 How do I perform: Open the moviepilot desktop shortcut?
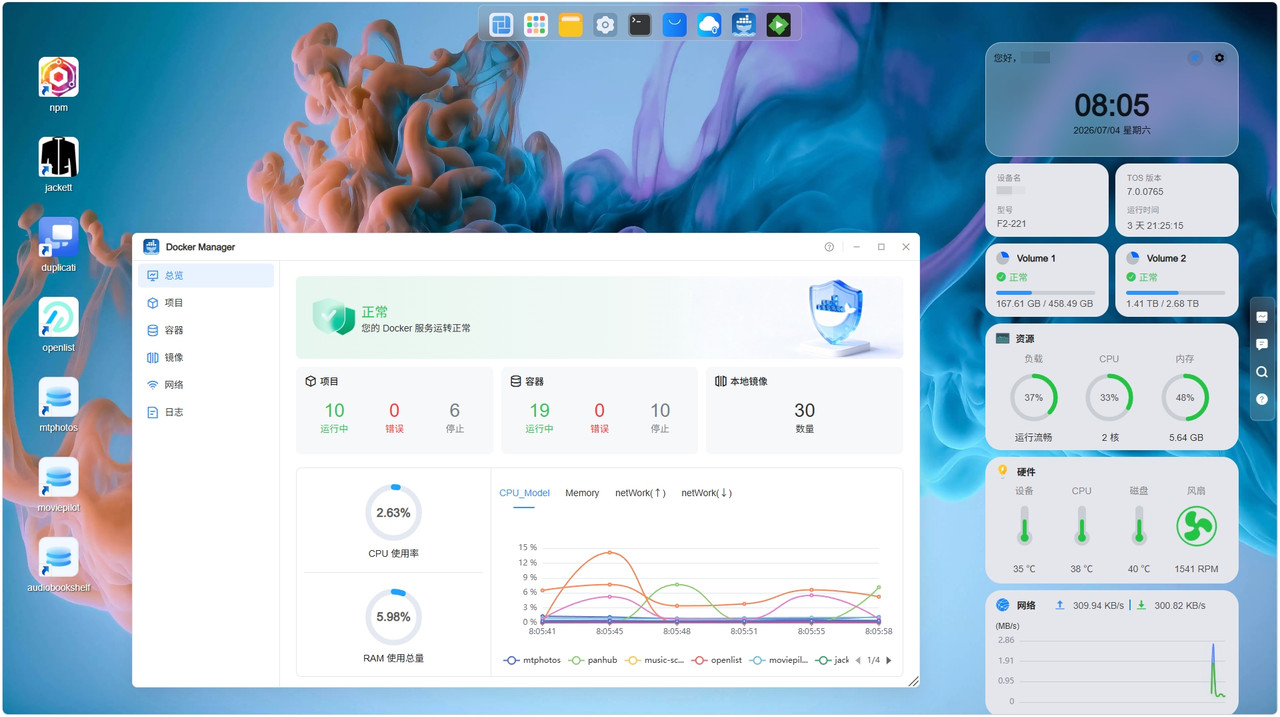coord(58,478)
